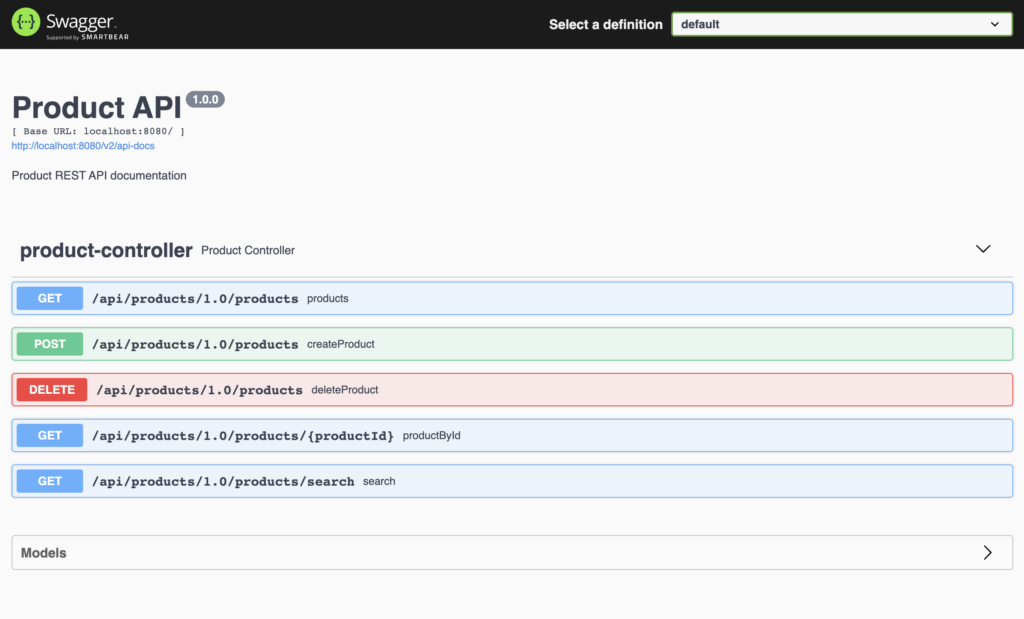The height and width of the screenshot is (619, 1024).
Task: Click the Product API title
Action: click(x=97, y=108)
